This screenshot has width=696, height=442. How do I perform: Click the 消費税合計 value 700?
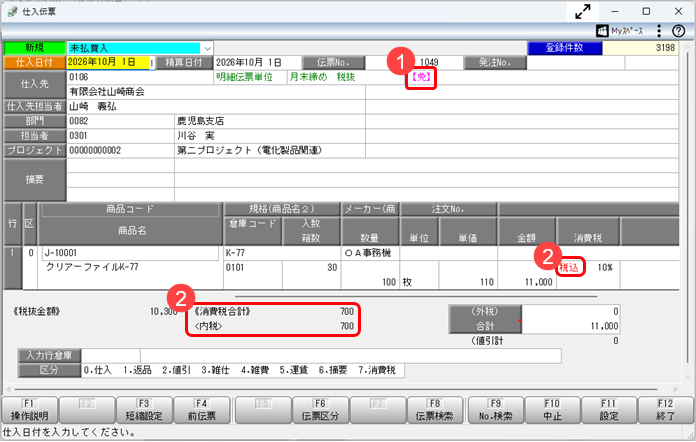347,312
